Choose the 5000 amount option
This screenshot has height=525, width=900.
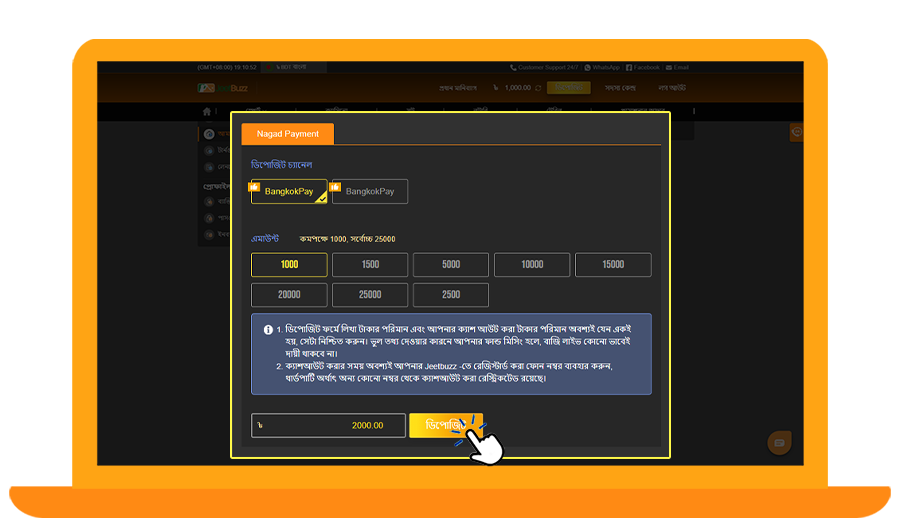point(451,265)
